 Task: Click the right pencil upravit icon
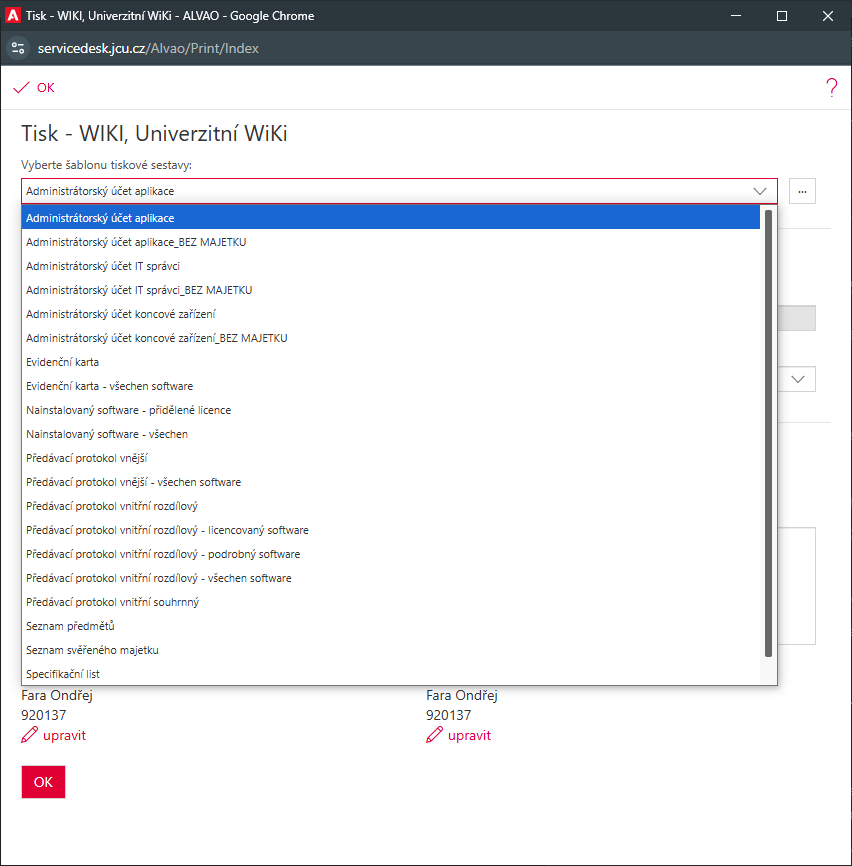(435, 736)
